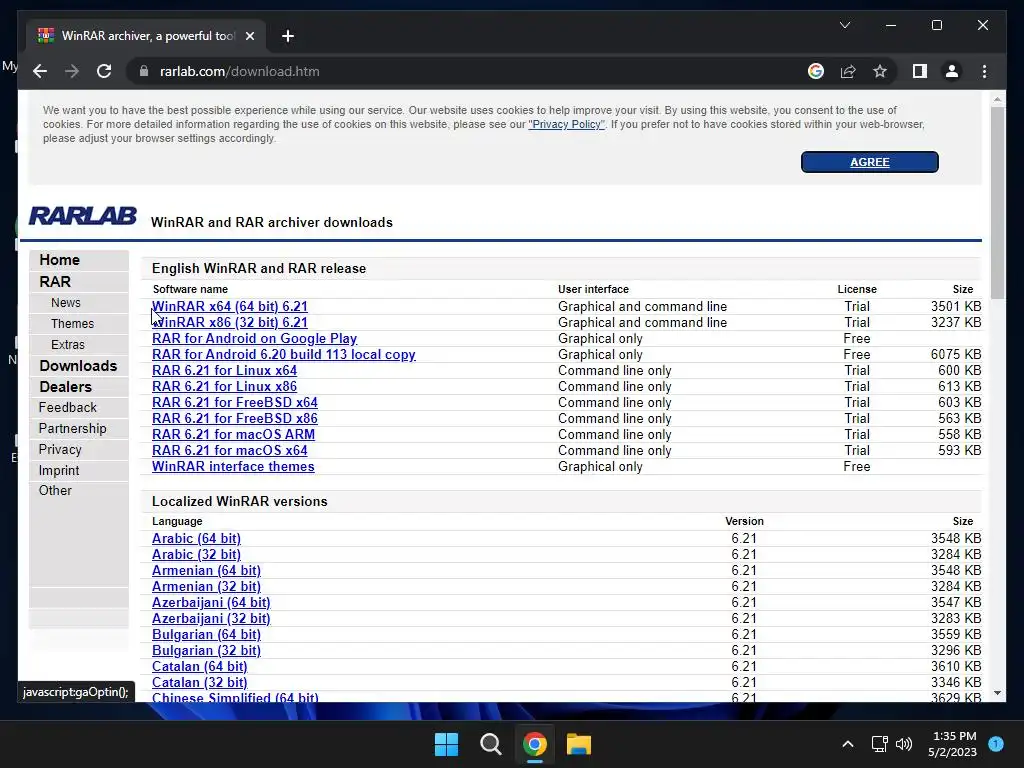Screen dimensions: 1024x768
Task: Click the Google icon in address bar
Action: click(x=816, y=71)
